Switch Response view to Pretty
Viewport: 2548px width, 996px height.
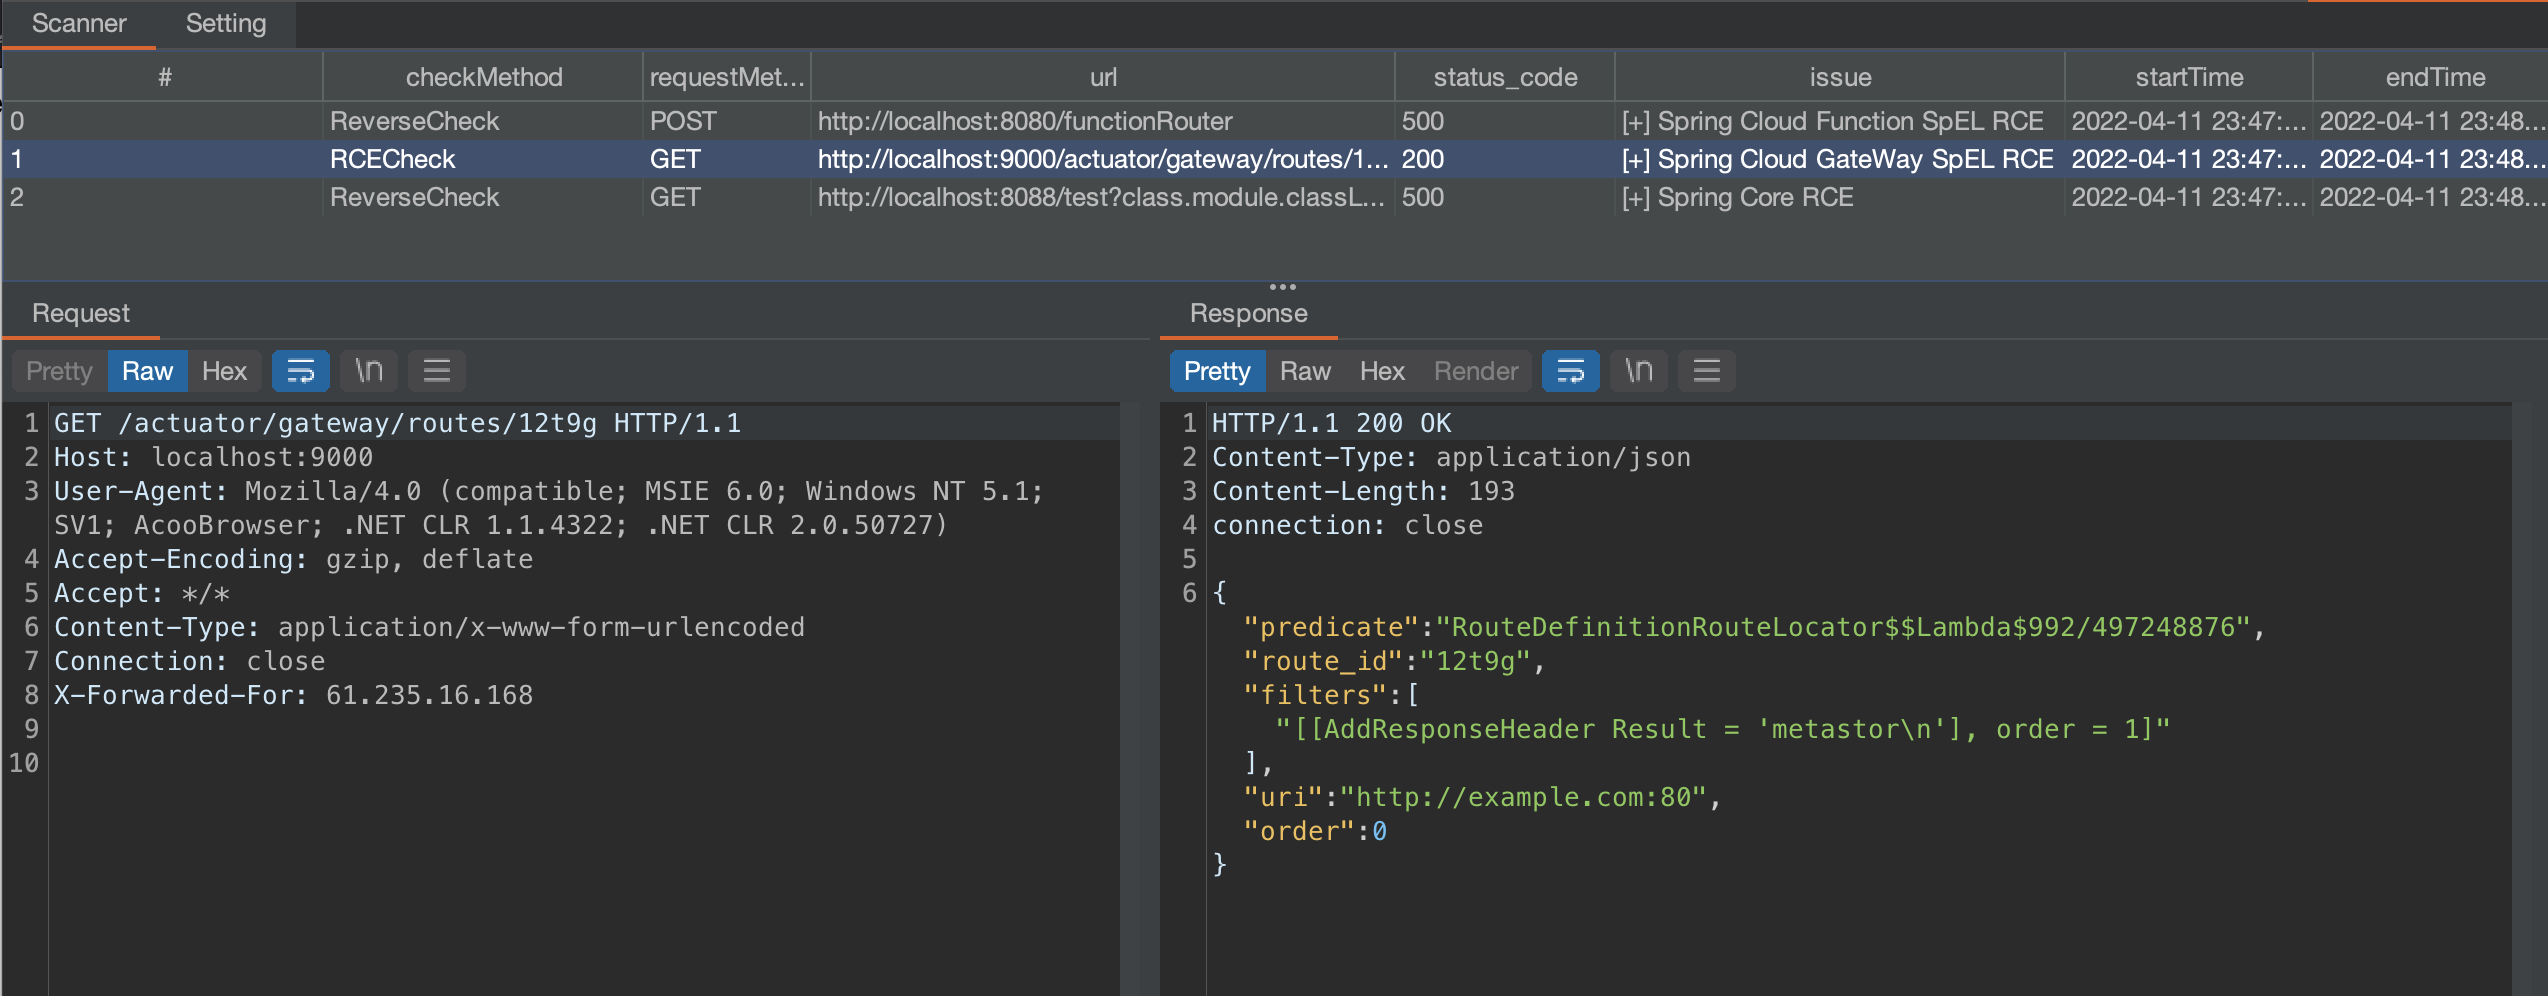[1217, 371]
